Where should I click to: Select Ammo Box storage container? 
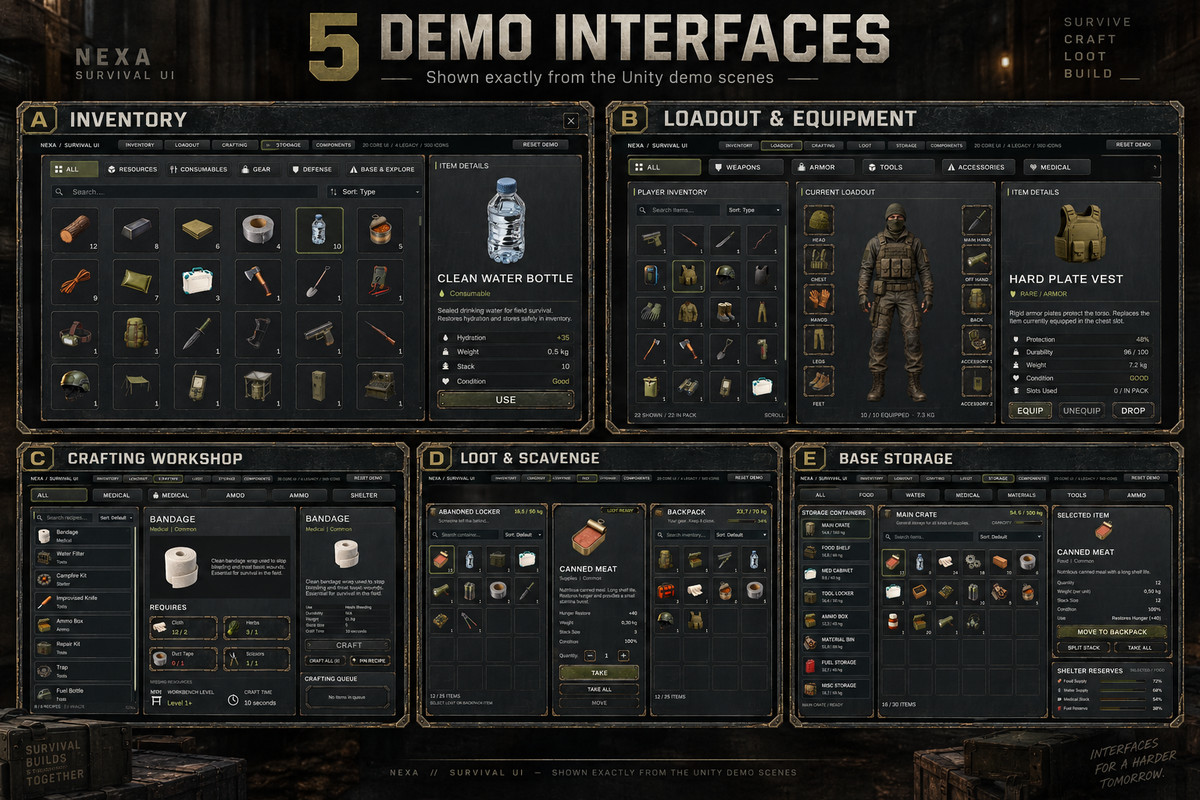point(836,619)
